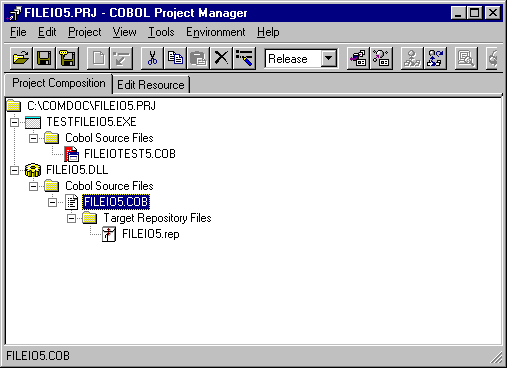Select the highlighted FILEIO5.COB label
Viewport: 507px width, 368px height.
coord(116,202)
